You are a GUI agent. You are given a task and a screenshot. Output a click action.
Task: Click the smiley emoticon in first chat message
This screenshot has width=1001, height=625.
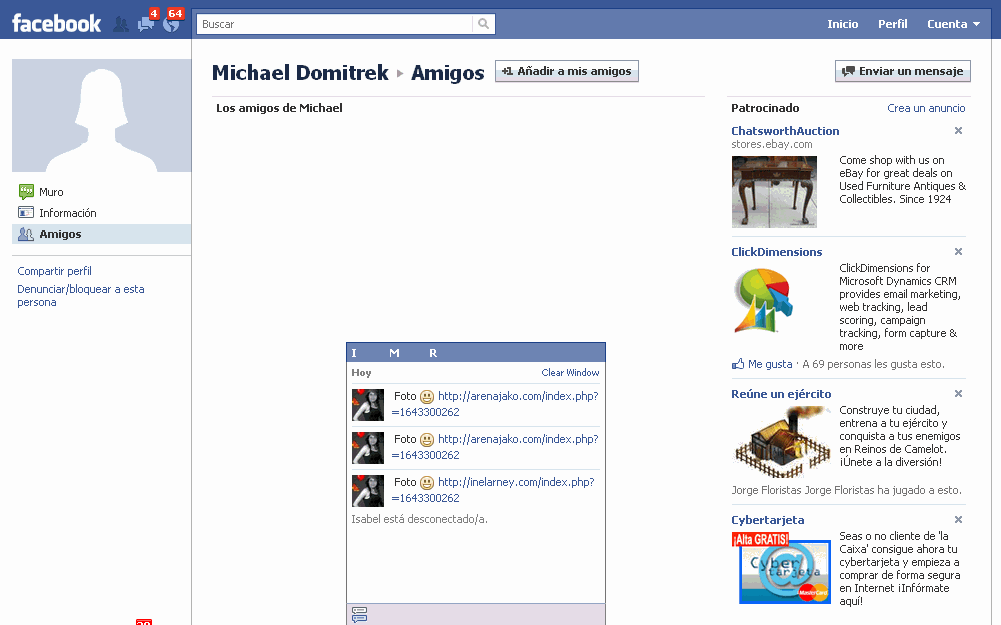click(x=427, y=397)
